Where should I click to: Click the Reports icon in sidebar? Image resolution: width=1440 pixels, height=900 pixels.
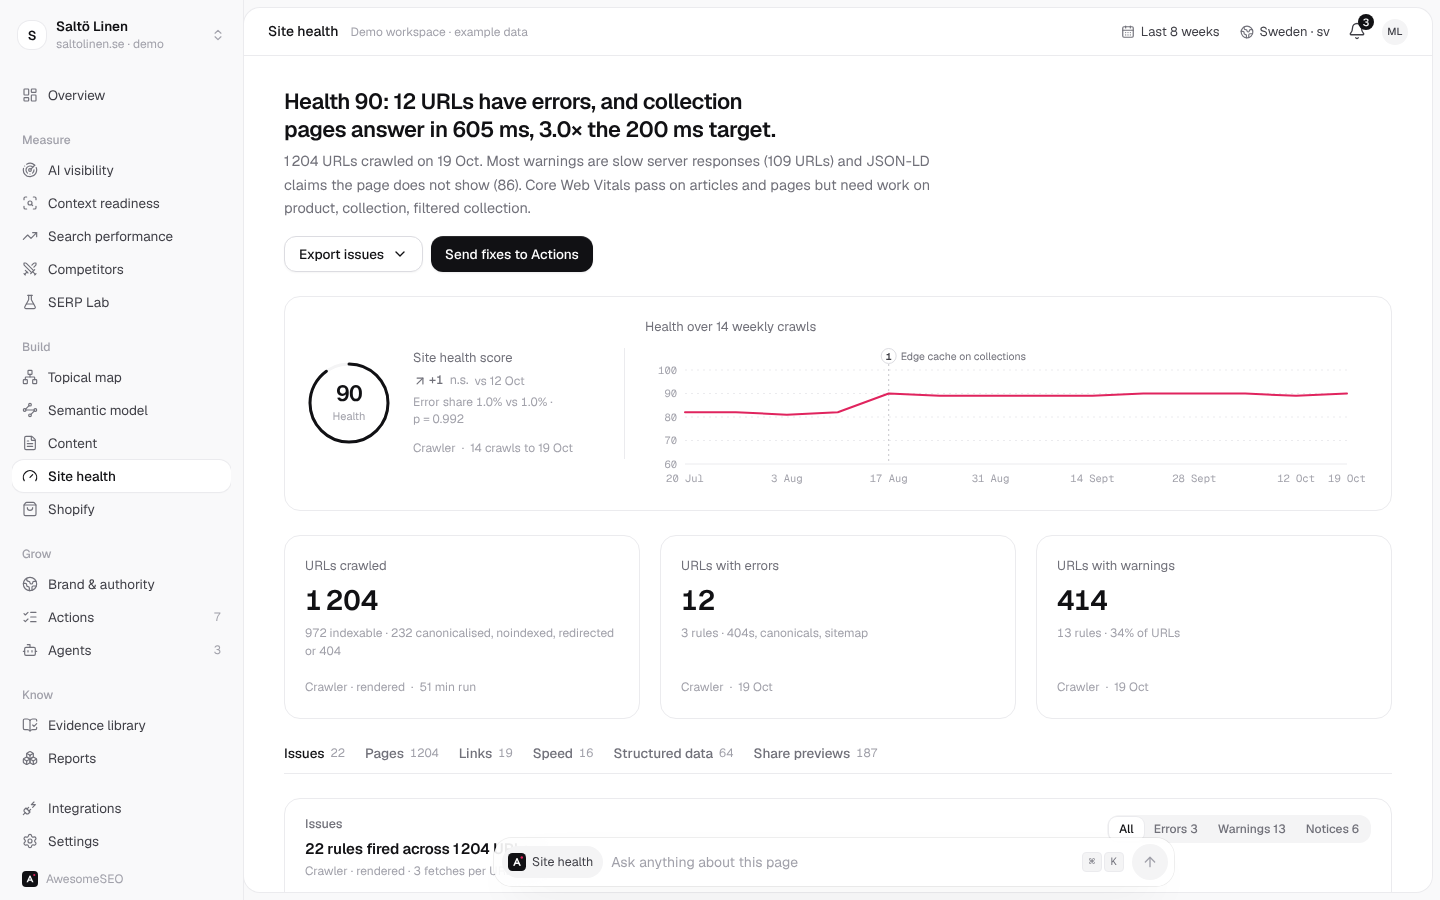(x=30, y=758)
